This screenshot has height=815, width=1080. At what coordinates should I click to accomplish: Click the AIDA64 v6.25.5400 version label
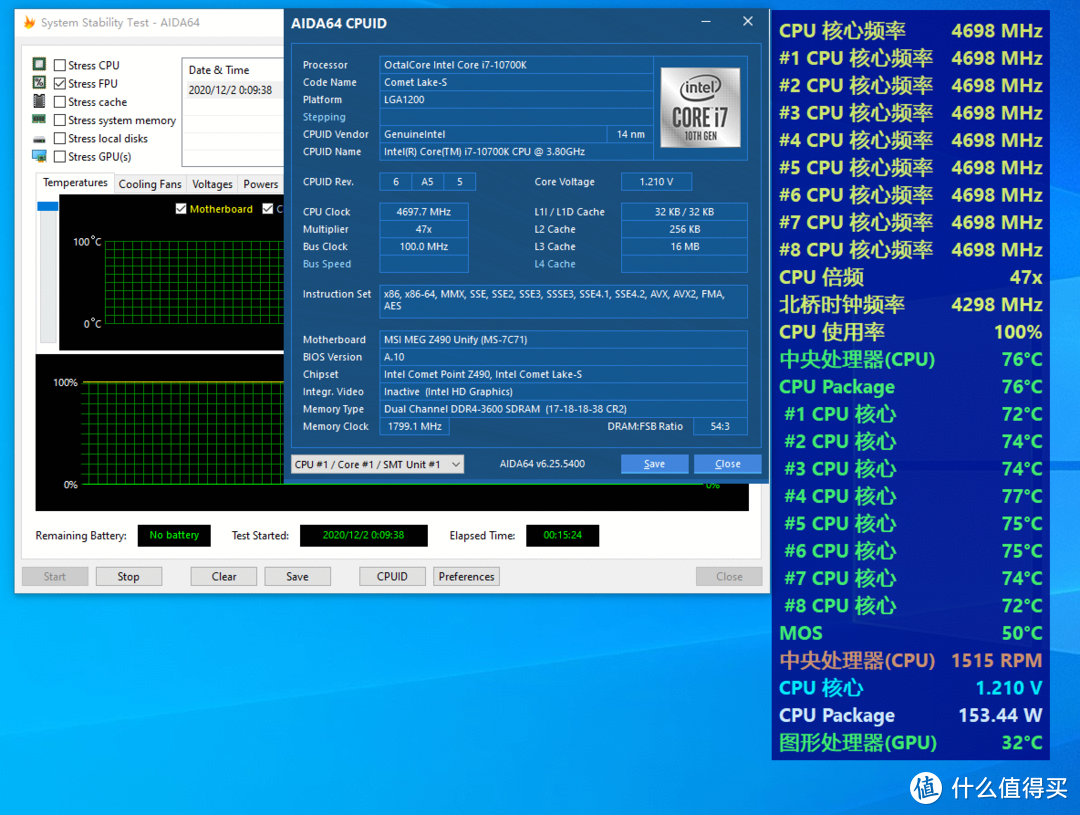pos(542,464)
